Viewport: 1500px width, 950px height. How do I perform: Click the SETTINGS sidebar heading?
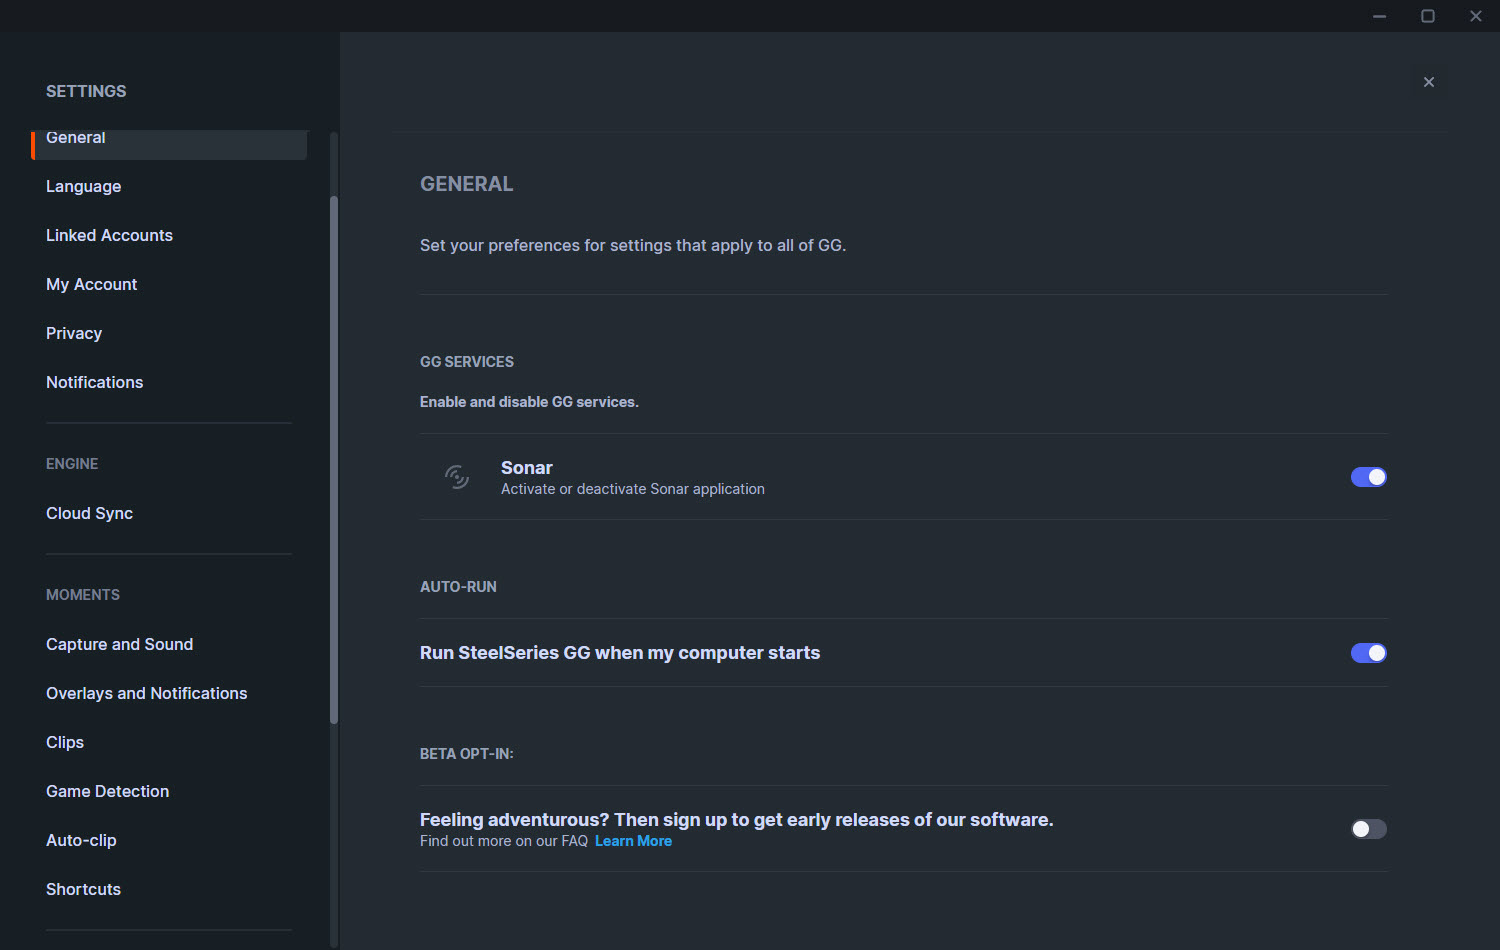coord(86,91)
